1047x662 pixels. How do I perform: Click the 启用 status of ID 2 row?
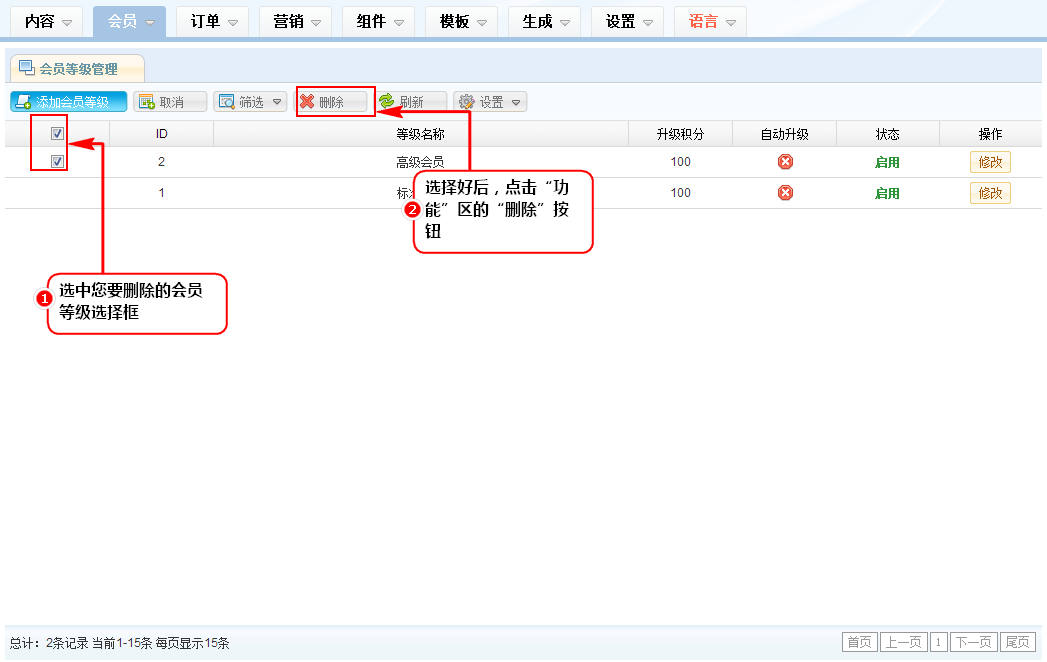(887, 162)
